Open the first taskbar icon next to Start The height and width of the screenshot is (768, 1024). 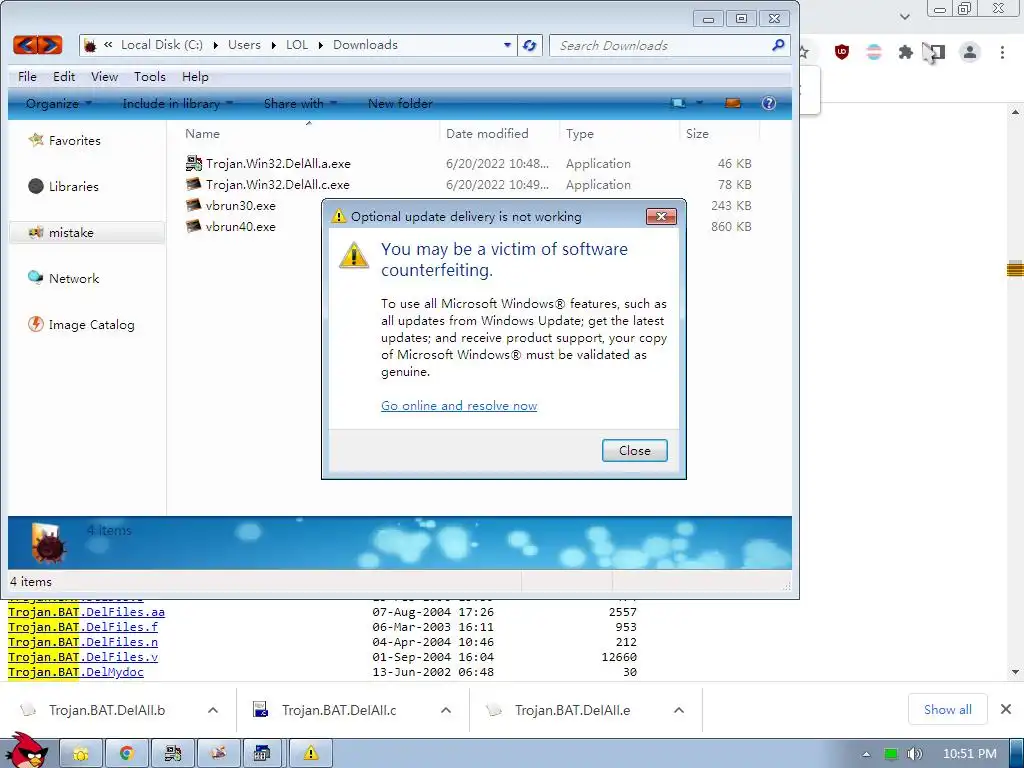[81, 754]
